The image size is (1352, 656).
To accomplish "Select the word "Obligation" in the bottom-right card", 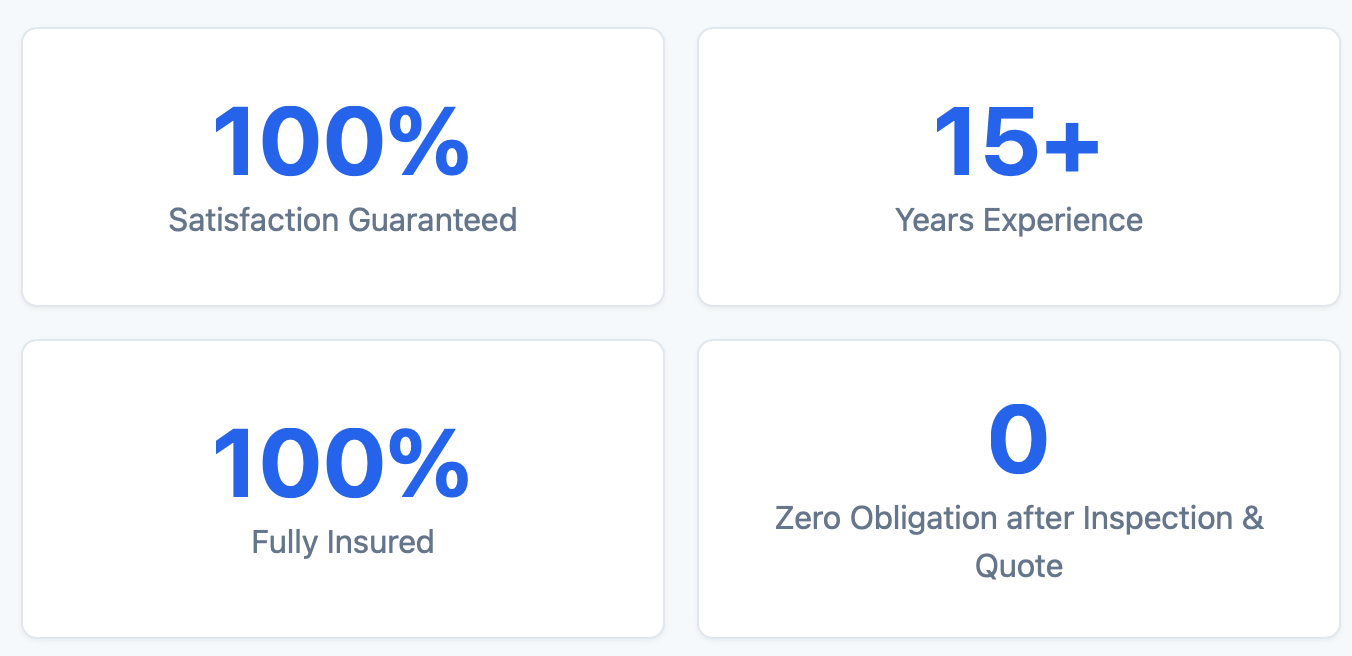I will point(924,518).
